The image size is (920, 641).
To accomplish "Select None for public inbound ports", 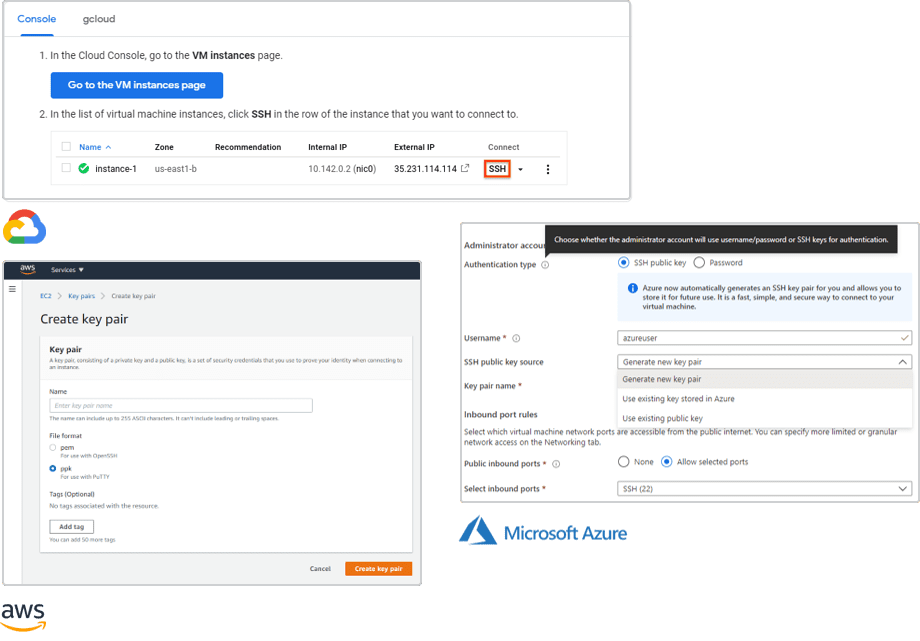I will 624,462.
